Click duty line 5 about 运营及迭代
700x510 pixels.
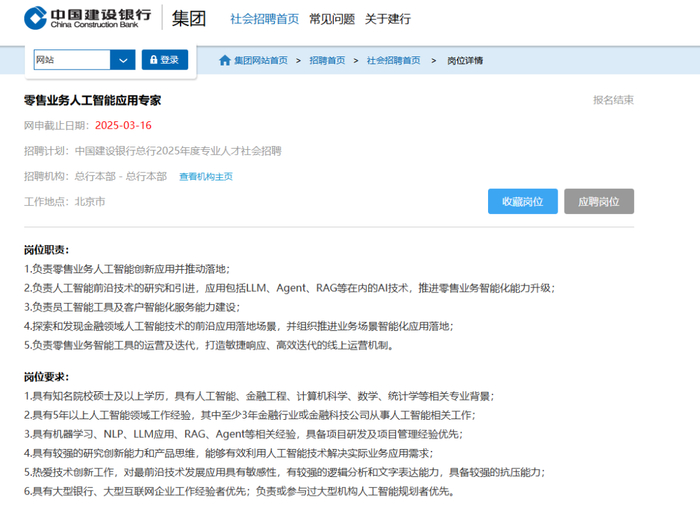click(x=208, y=346)
